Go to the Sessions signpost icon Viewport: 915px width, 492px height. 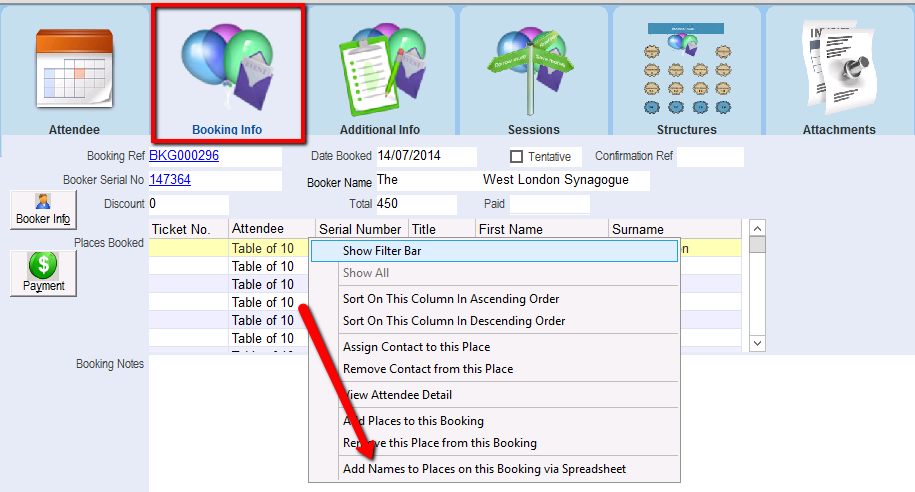[533, 70]
